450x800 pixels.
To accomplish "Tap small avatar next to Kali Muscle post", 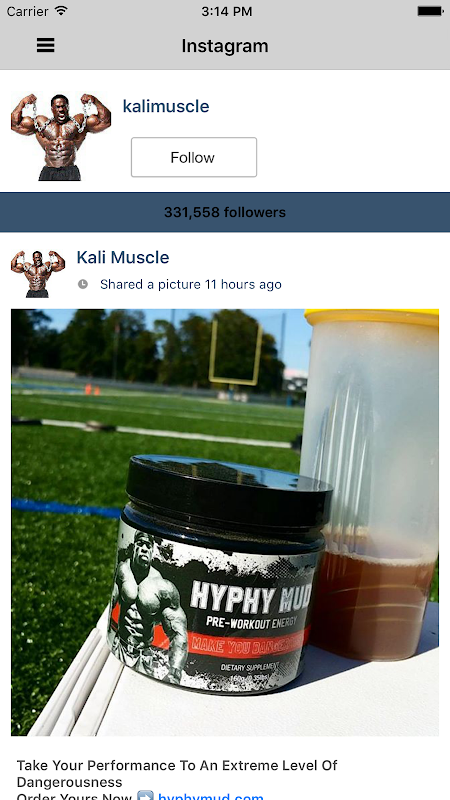I will point(38,274).
